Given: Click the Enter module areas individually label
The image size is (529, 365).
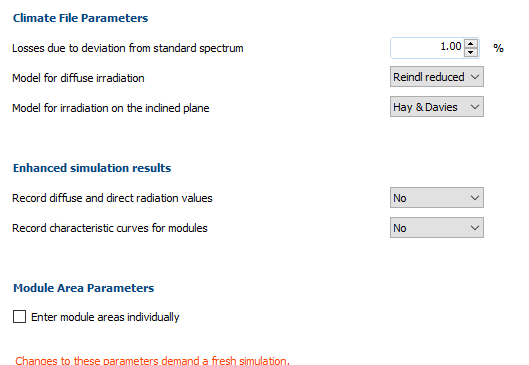Looking at the screenshot, I should coord(105,317).
